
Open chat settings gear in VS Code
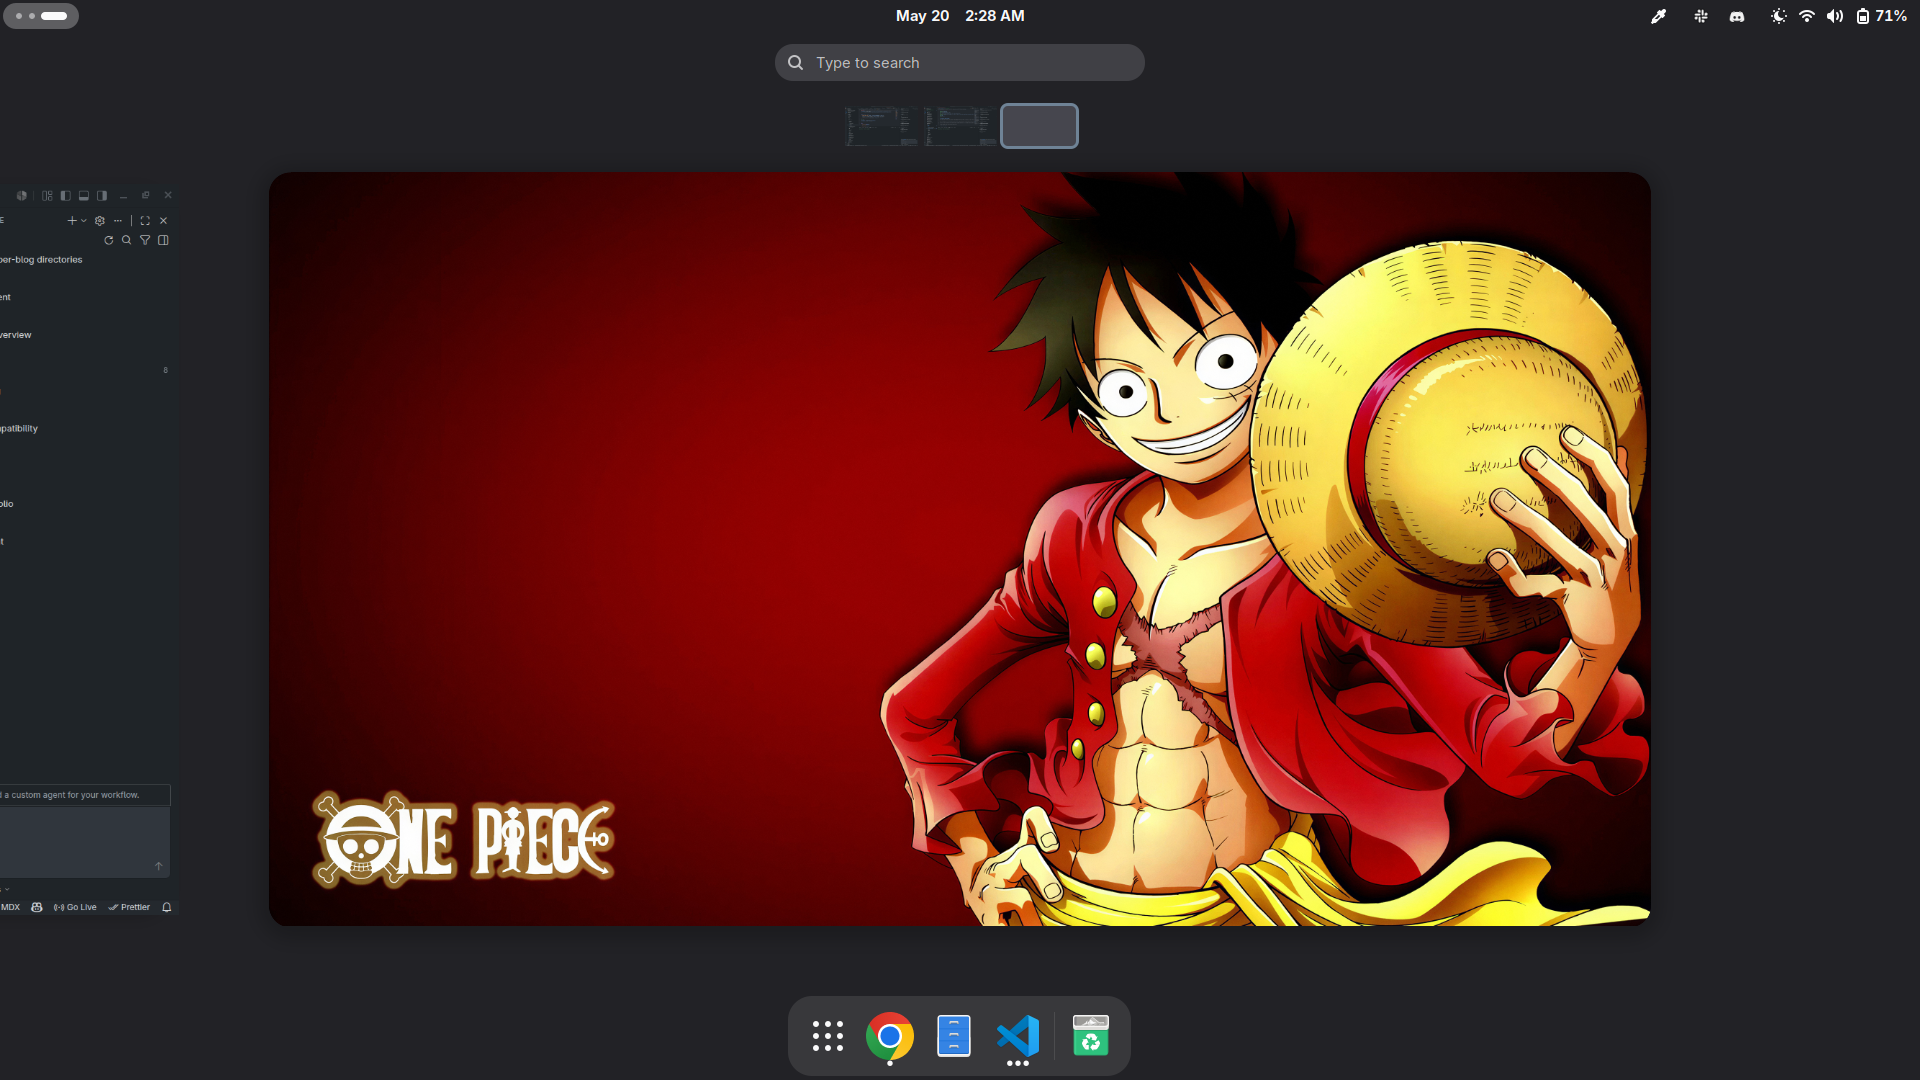pyautogui.click(x=100, y=221)
